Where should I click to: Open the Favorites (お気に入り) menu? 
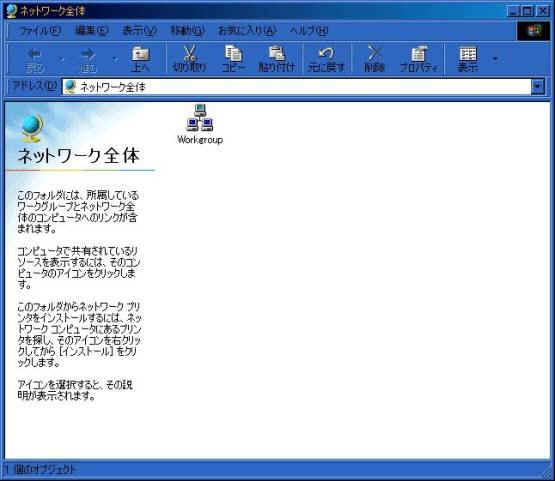click(x=247, y=31)
